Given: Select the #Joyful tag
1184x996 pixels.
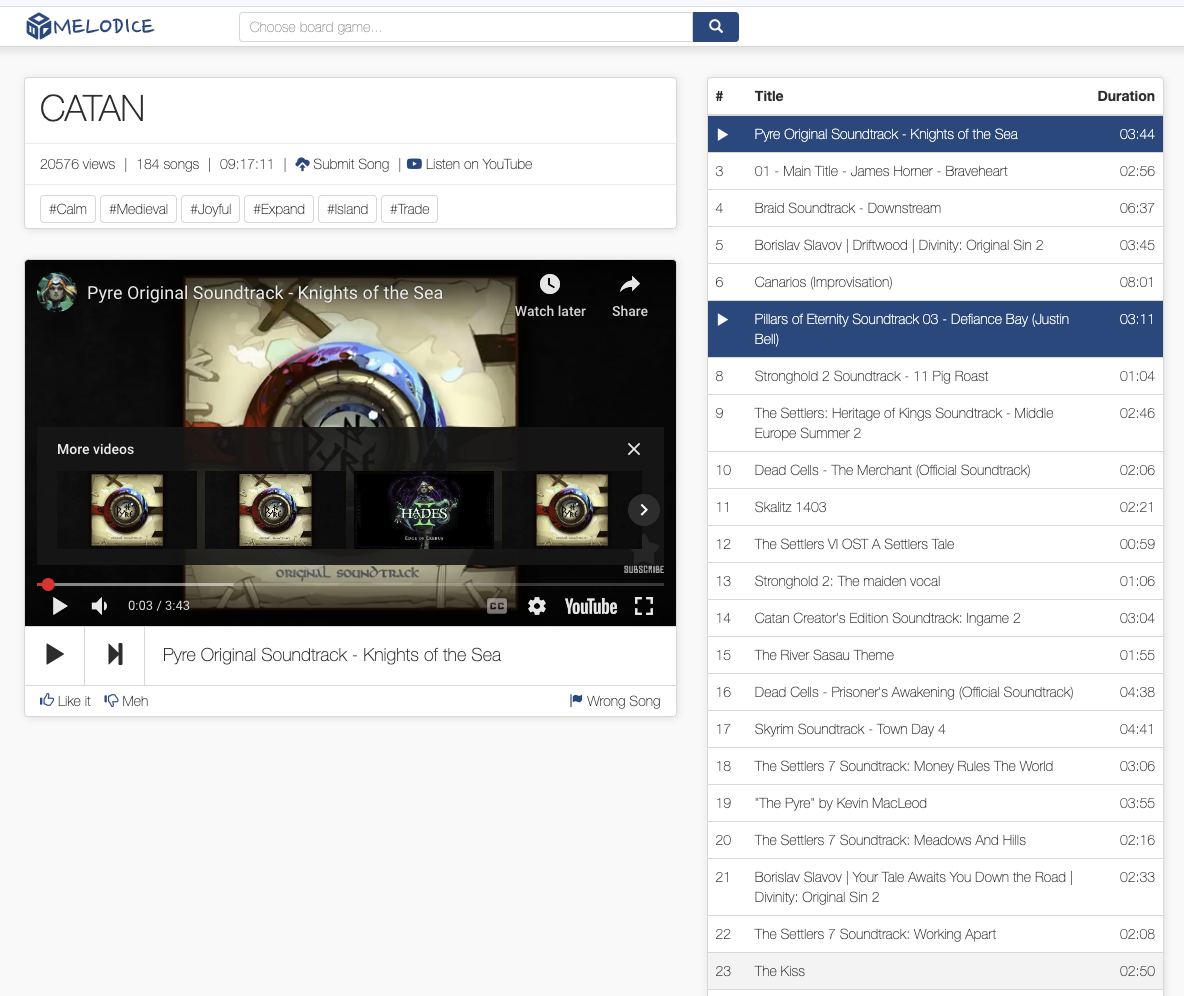Looking at the screenshot, I should click(x=211, y=209).
